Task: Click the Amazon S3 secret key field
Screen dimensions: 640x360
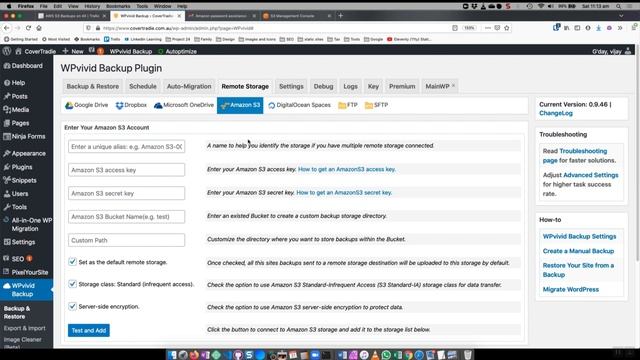Action: (x=127, y=193)
